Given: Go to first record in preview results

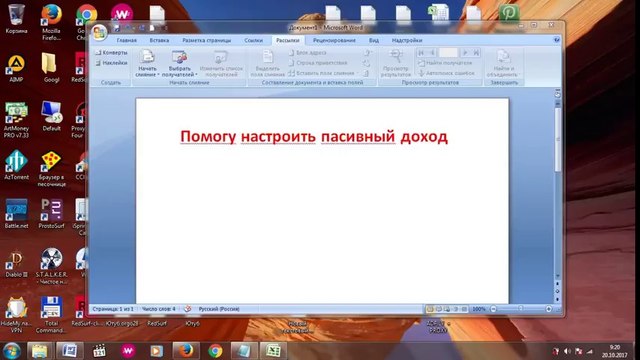Looking at the screenshot, I should 421,53.
